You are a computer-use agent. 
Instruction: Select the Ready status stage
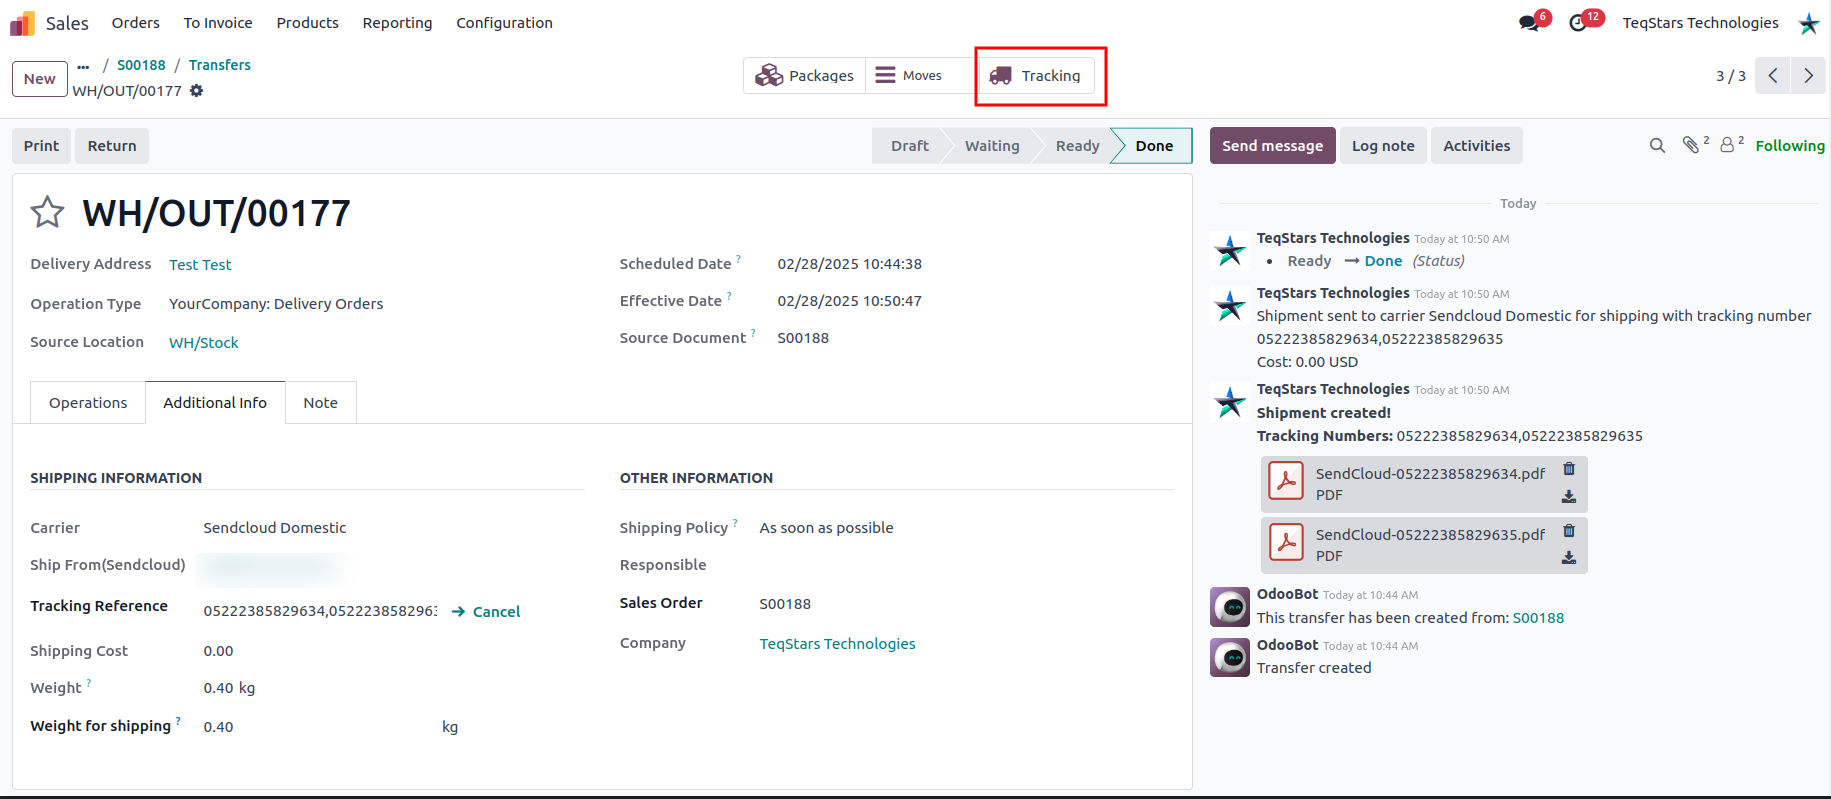(x=1077, y=146)
